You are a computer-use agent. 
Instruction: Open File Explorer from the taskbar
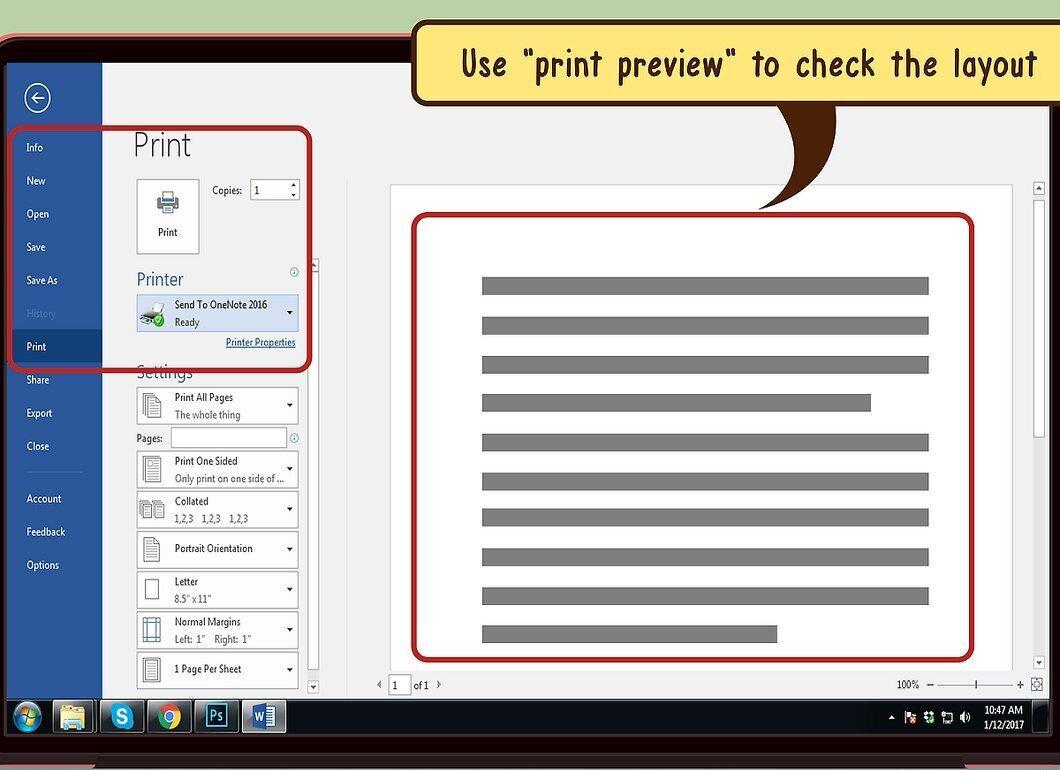pyautogui.click(x=73, y=717)
